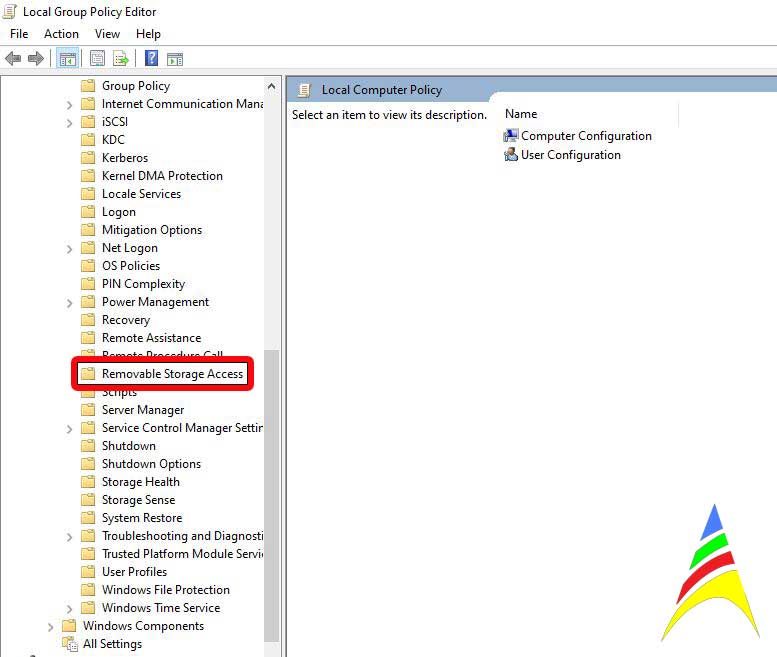Click the Back arrow toolbar icon

point(13,59)
